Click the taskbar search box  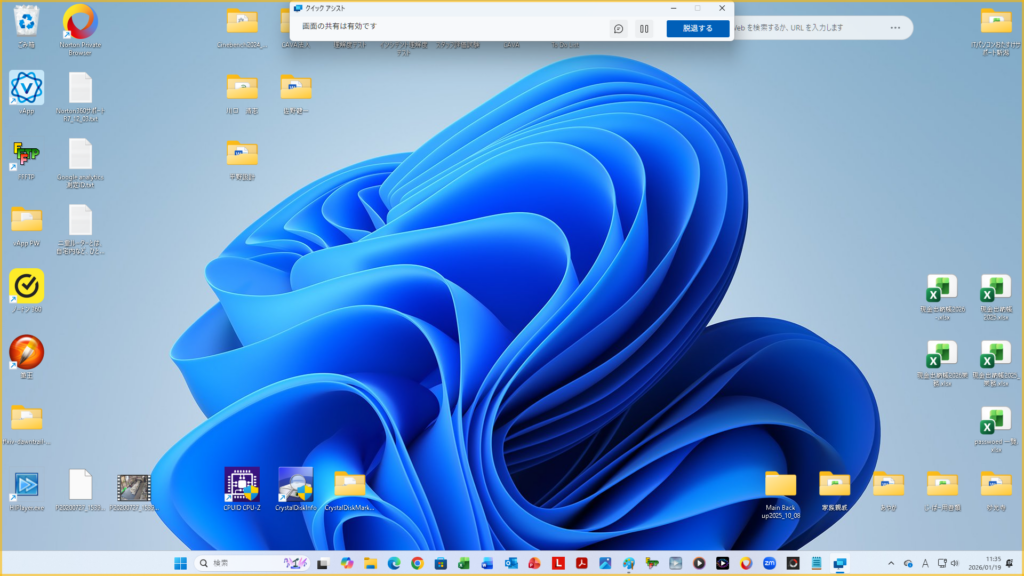250,563
